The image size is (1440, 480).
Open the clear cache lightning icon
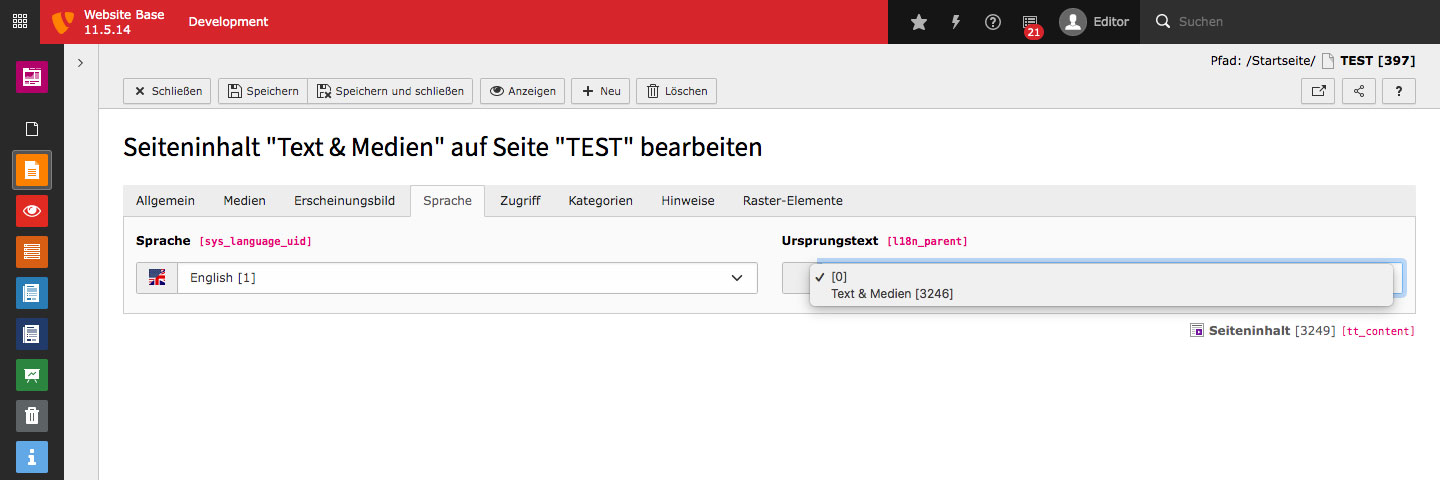(956, 22)
